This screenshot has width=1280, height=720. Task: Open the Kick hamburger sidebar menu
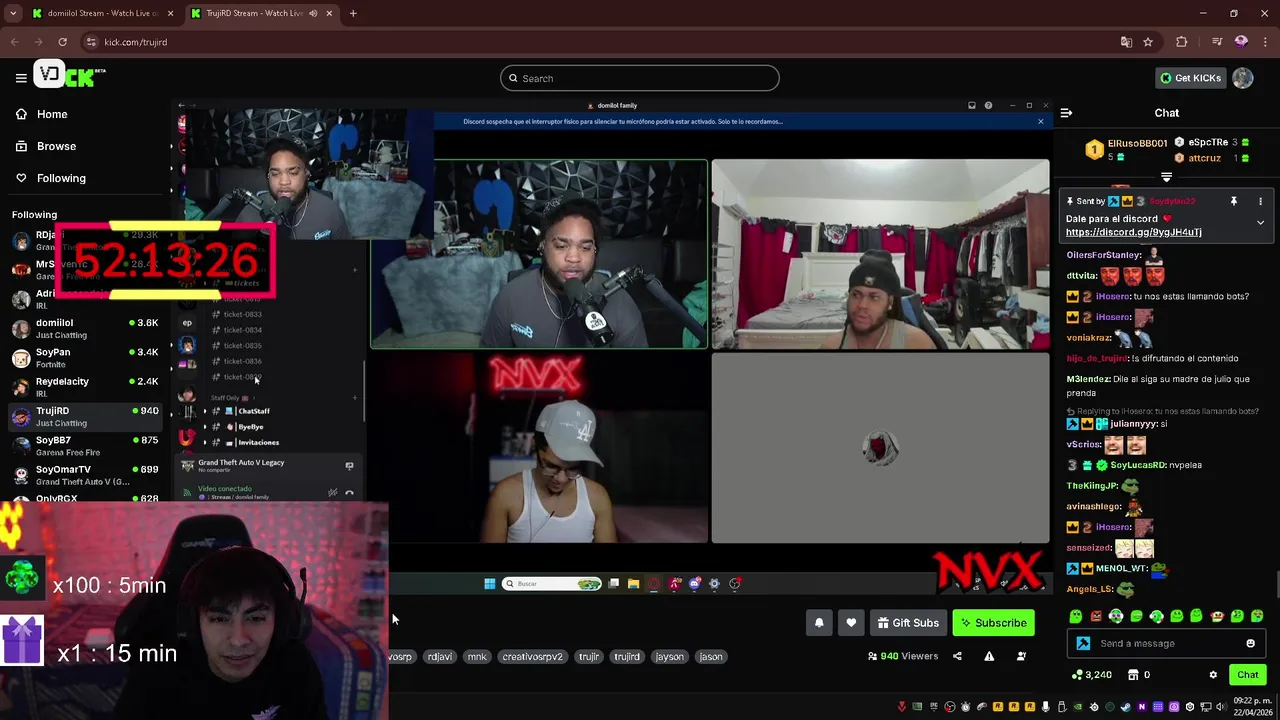point(21,77)
